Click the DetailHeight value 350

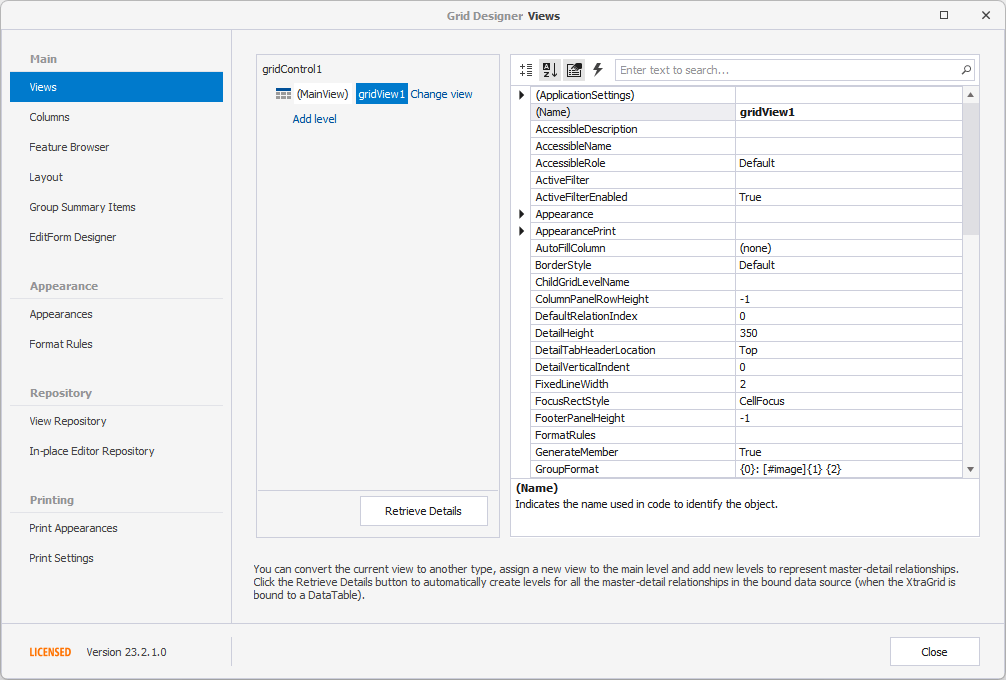coord(849,333)
